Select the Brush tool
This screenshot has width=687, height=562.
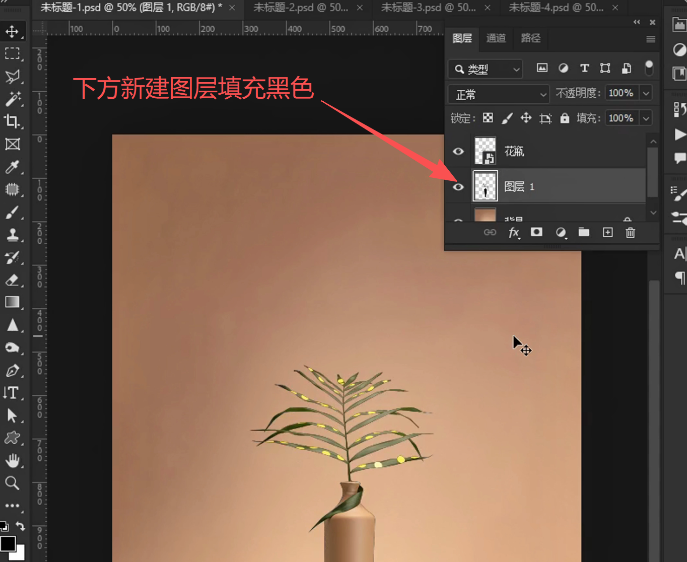coord(12,212)
